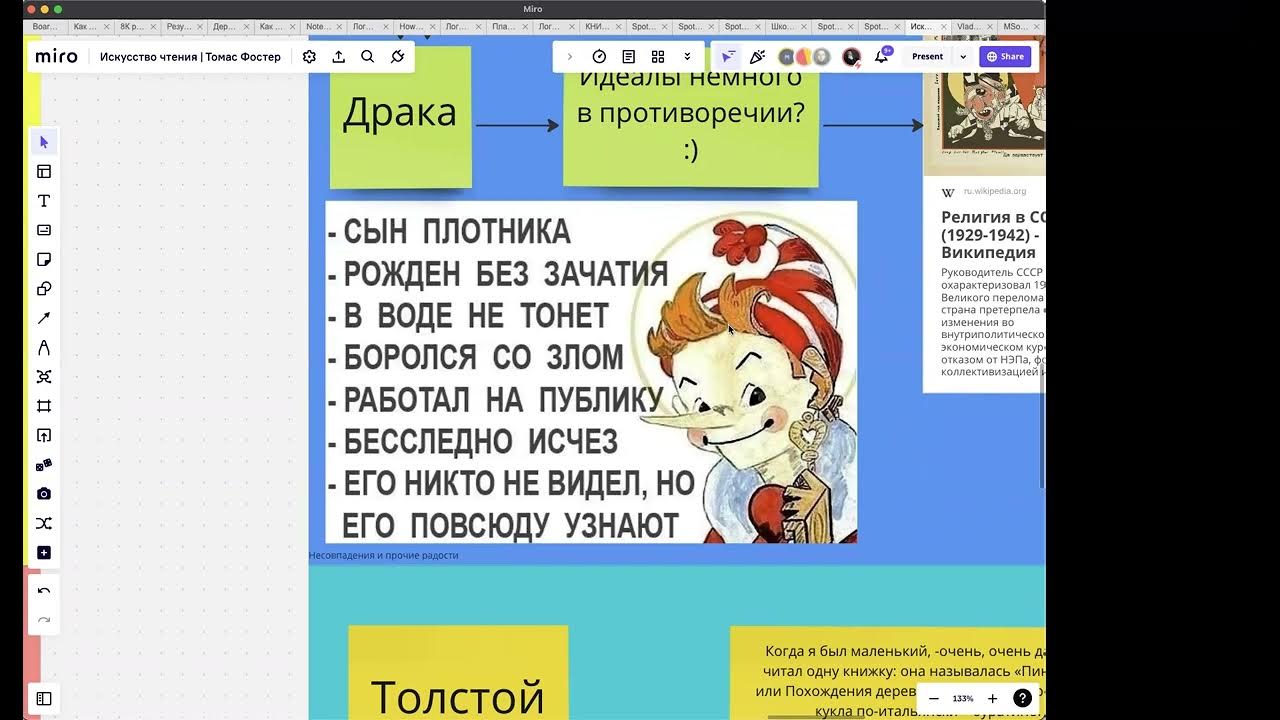Open the board Notes panel
This screenshot has width=1280, height=720.
(x=628, y=57)
